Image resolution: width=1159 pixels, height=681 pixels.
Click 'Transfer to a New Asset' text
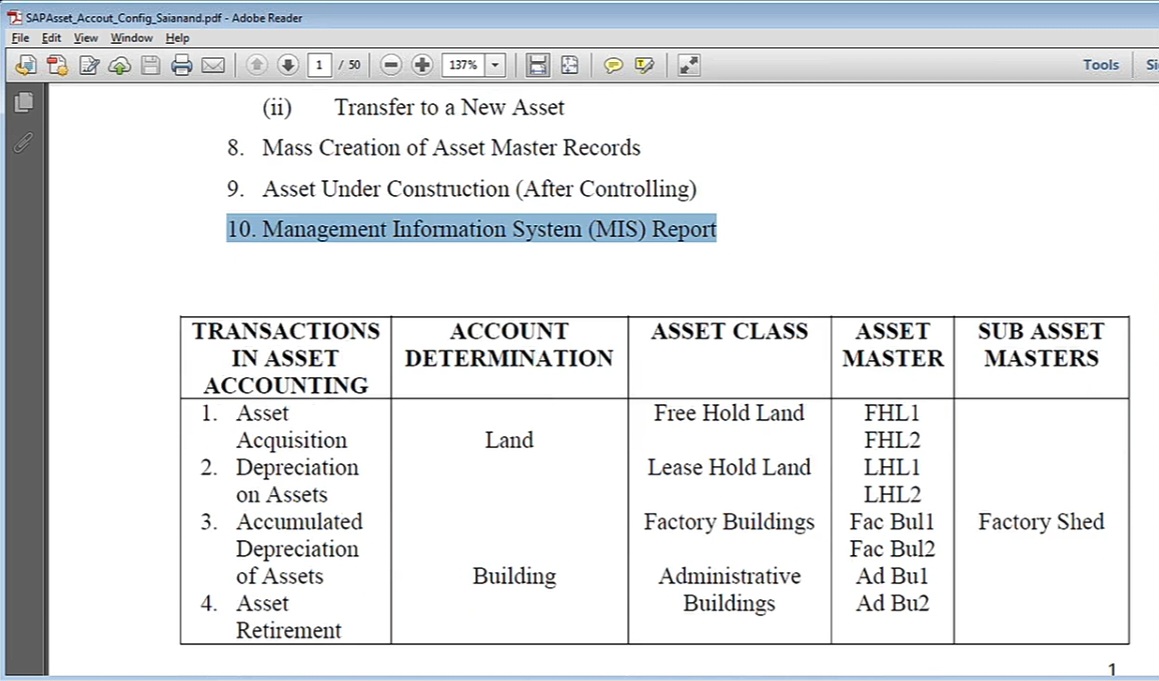point(449,107)
